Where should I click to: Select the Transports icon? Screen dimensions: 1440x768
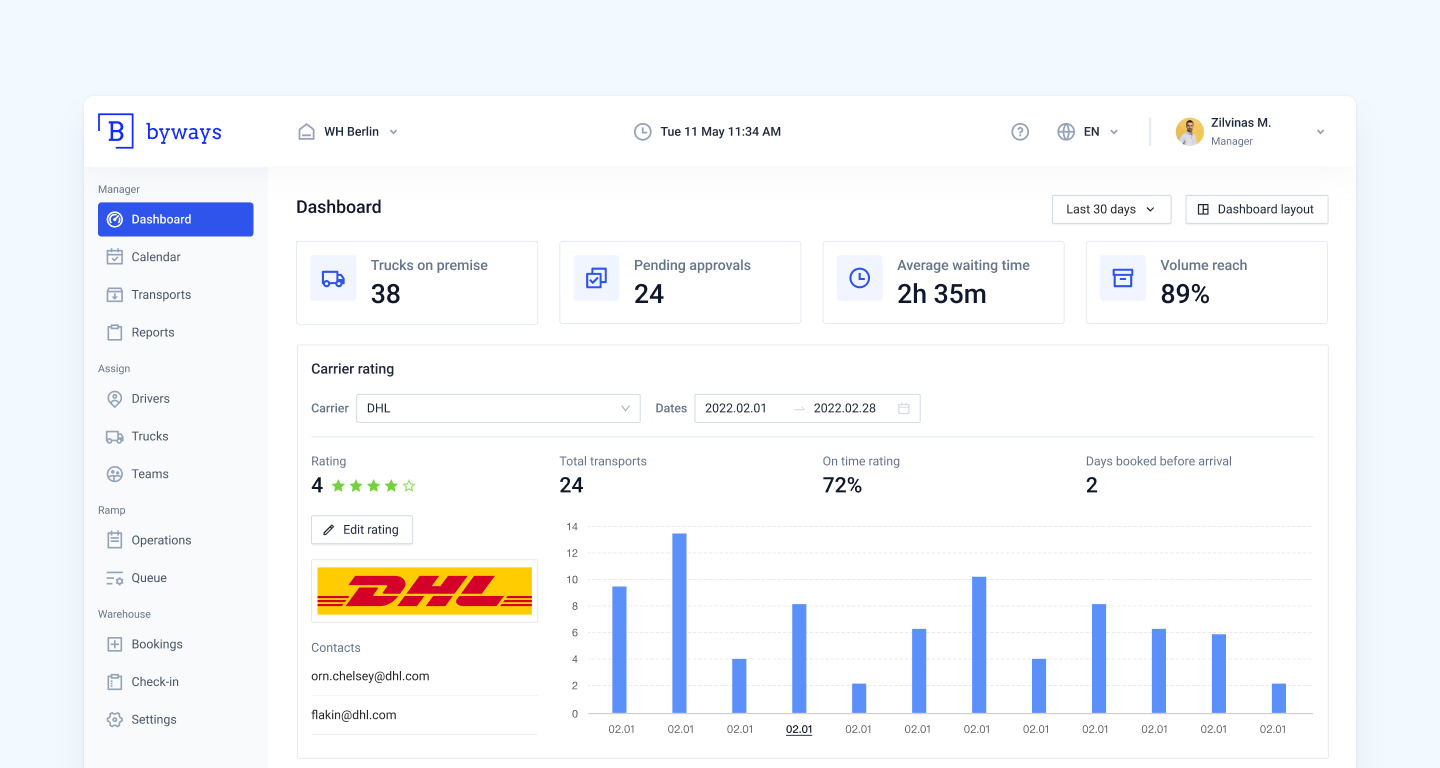113,294
